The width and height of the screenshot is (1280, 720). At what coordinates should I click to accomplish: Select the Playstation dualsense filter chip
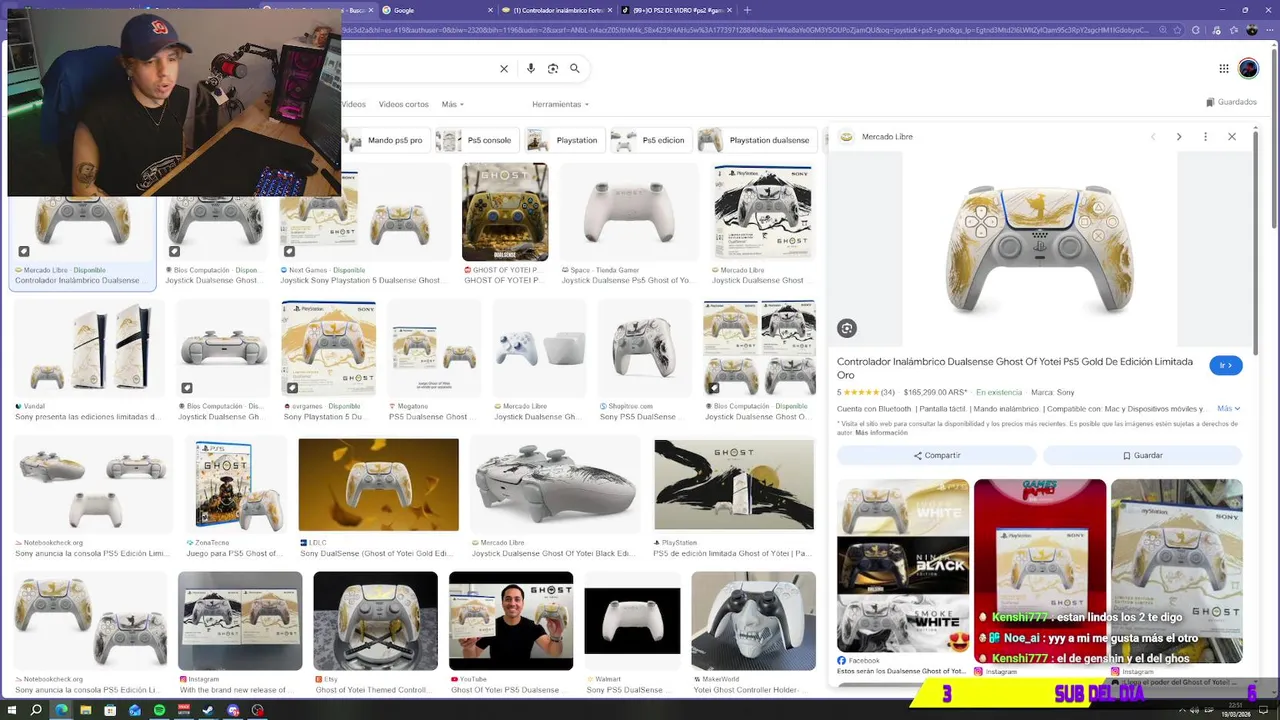pos(758,140)
